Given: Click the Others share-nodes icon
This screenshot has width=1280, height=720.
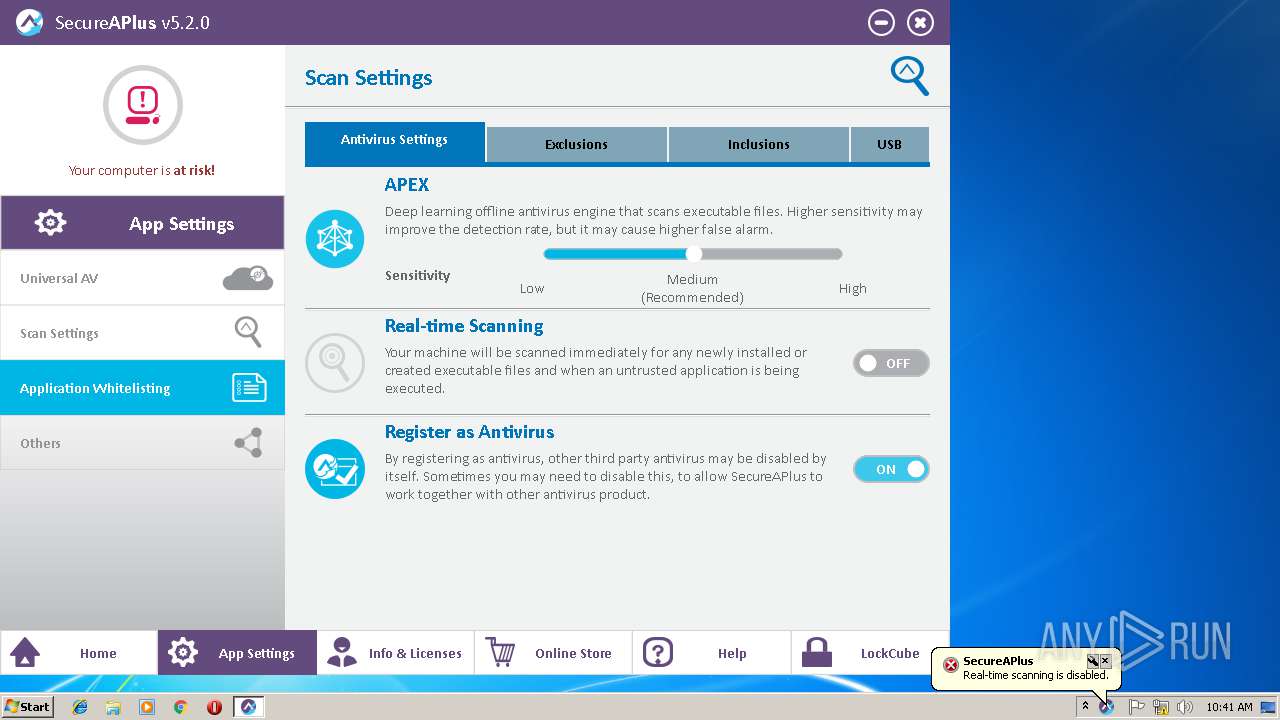Looking at the screenshot, I should tap(249, 443).
